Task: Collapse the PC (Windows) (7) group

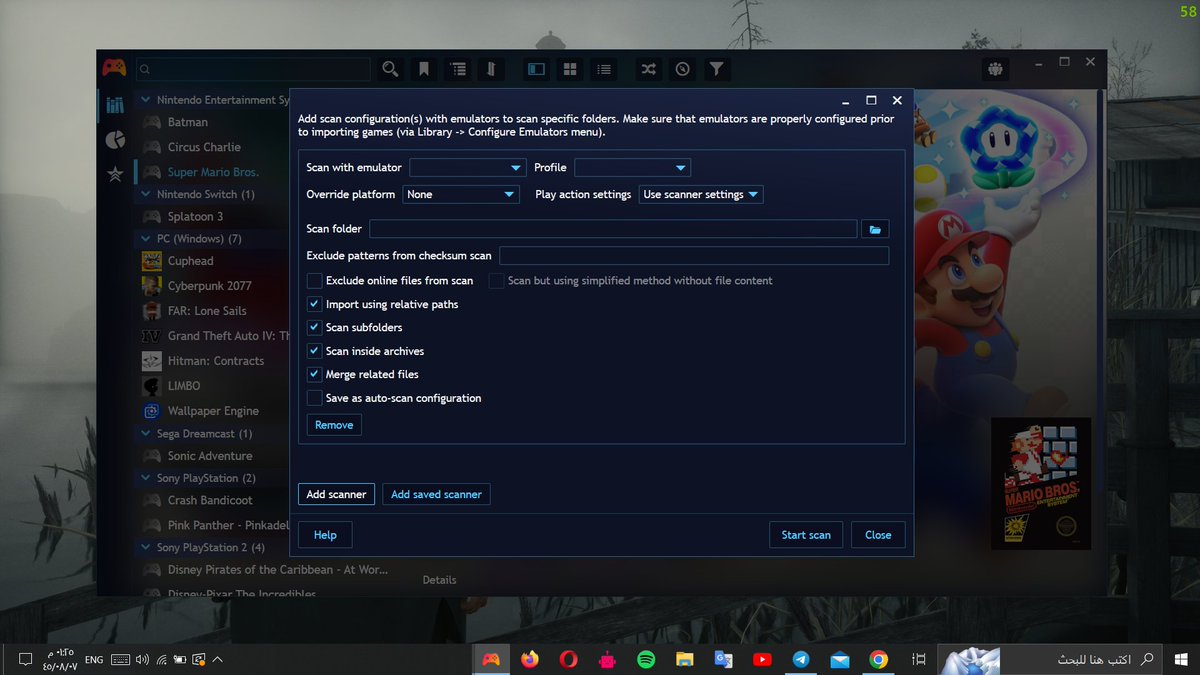Action: tap(146, 239)
